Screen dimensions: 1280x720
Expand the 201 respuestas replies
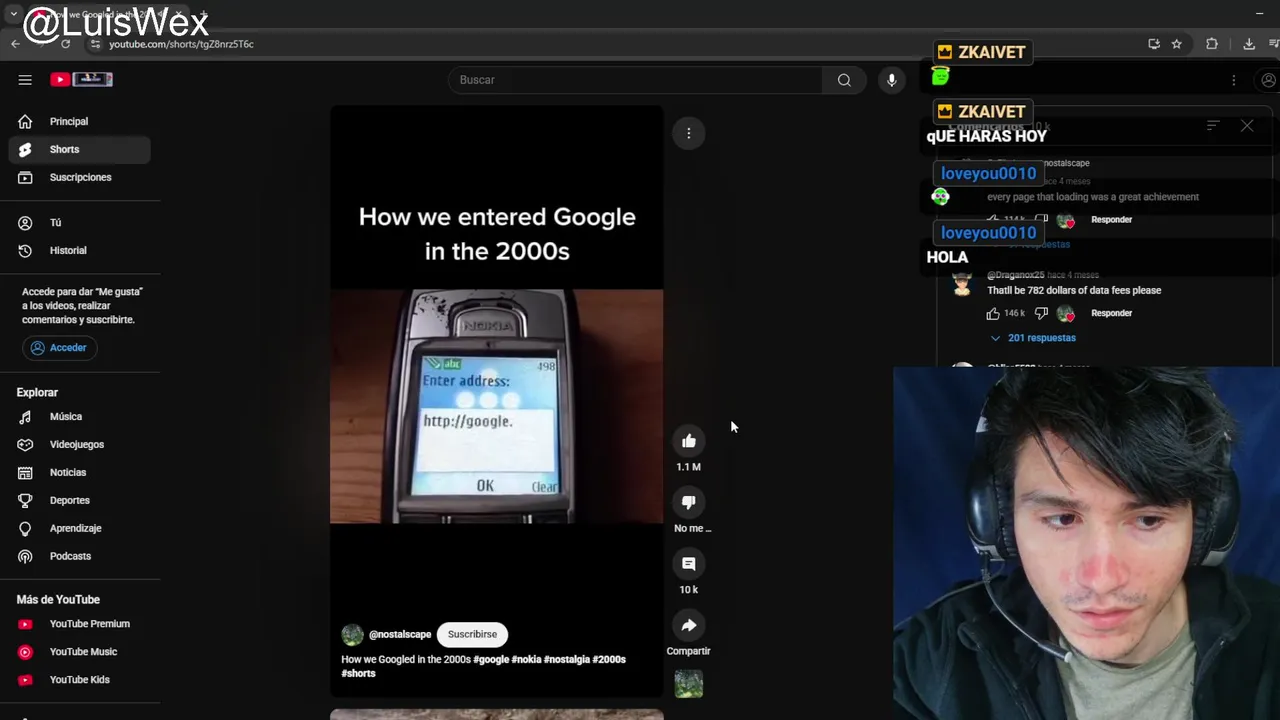[1032, 338]
